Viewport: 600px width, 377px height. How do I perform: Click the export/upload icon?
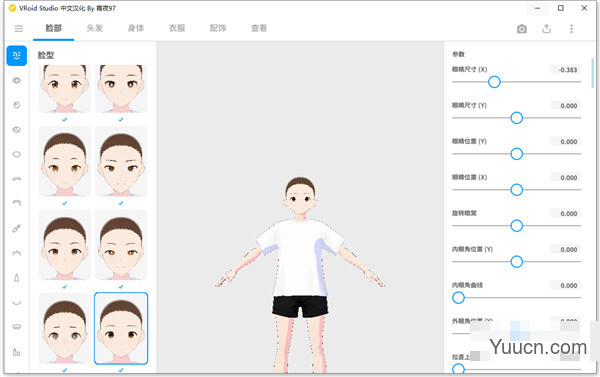[546, 29]
